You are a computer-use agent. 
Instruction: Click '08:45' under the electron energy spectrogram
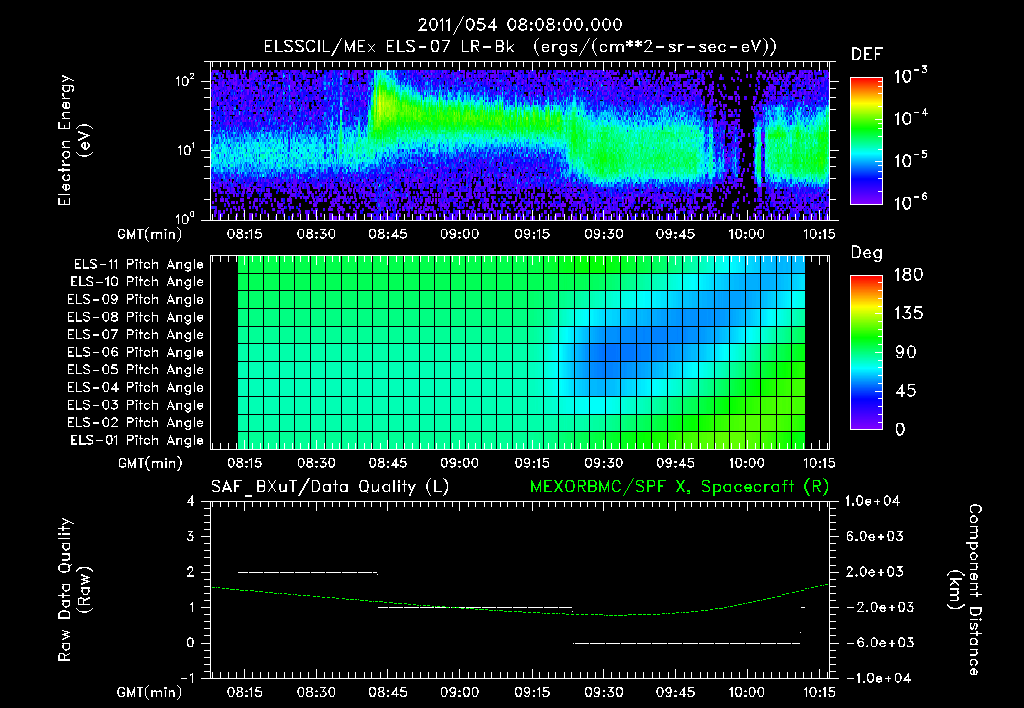click(x=388, y=234)
